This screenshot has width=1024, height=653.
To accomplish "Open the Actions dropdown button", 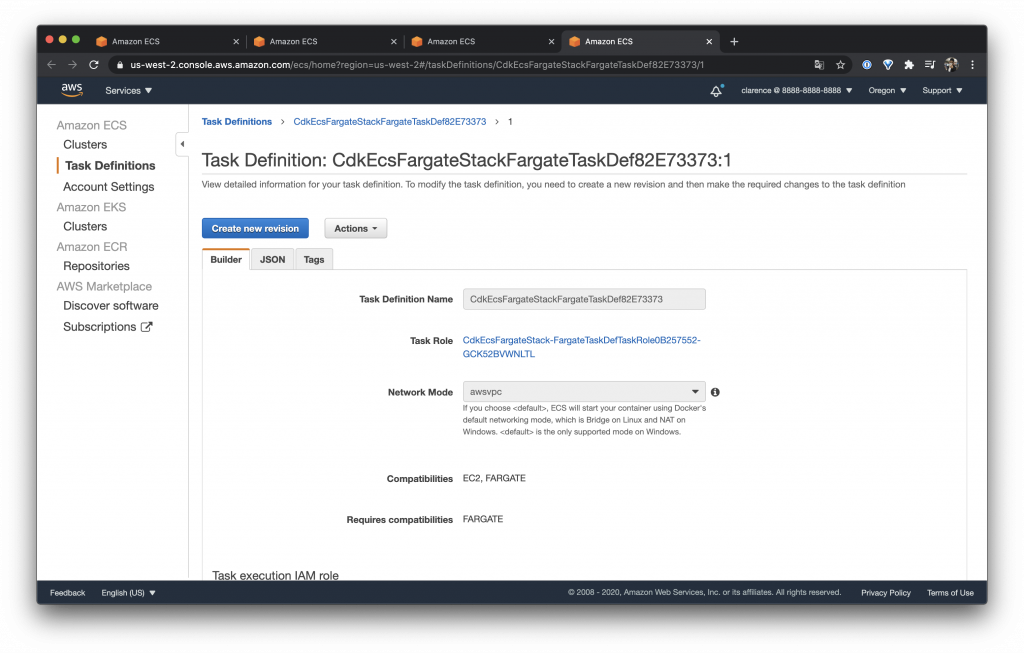I will click(356, 228).
